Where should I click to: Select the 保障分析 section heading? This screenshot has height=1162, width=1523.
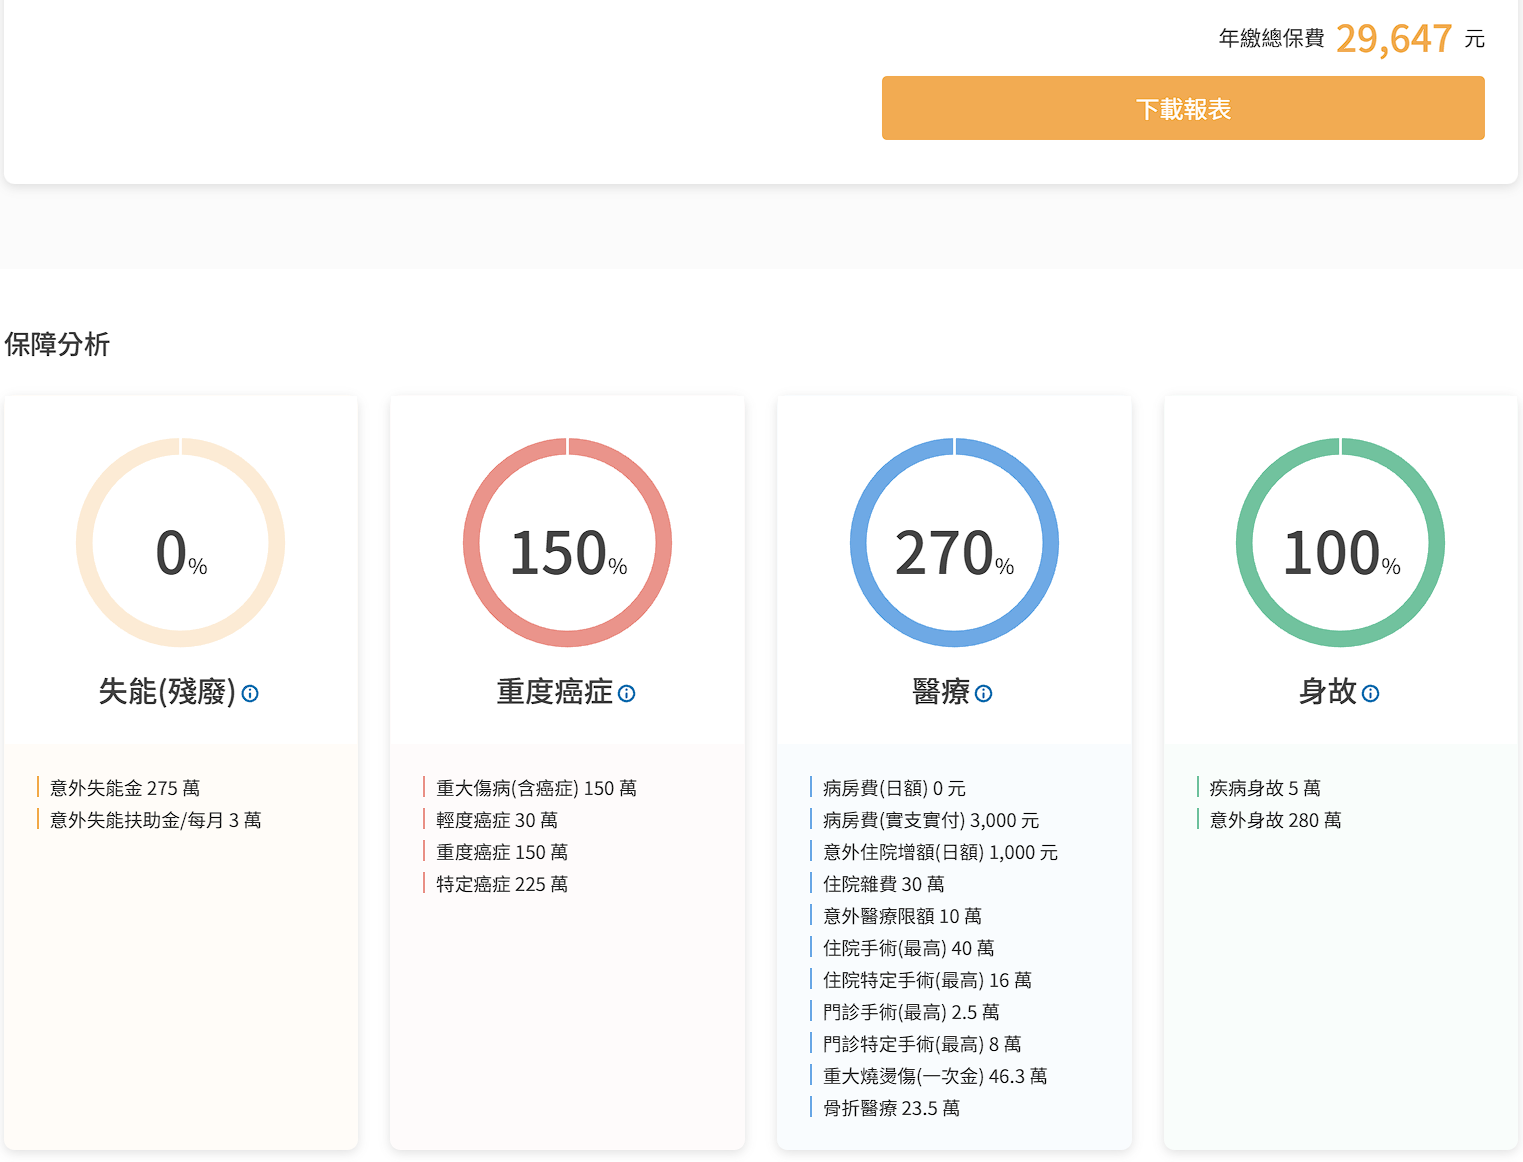coord(57,345)
